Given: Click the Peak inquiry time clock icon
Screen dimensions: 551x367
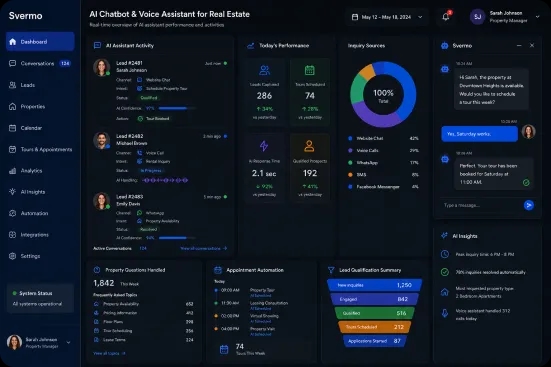Looking at the screenshot, I should coord(445,254).
